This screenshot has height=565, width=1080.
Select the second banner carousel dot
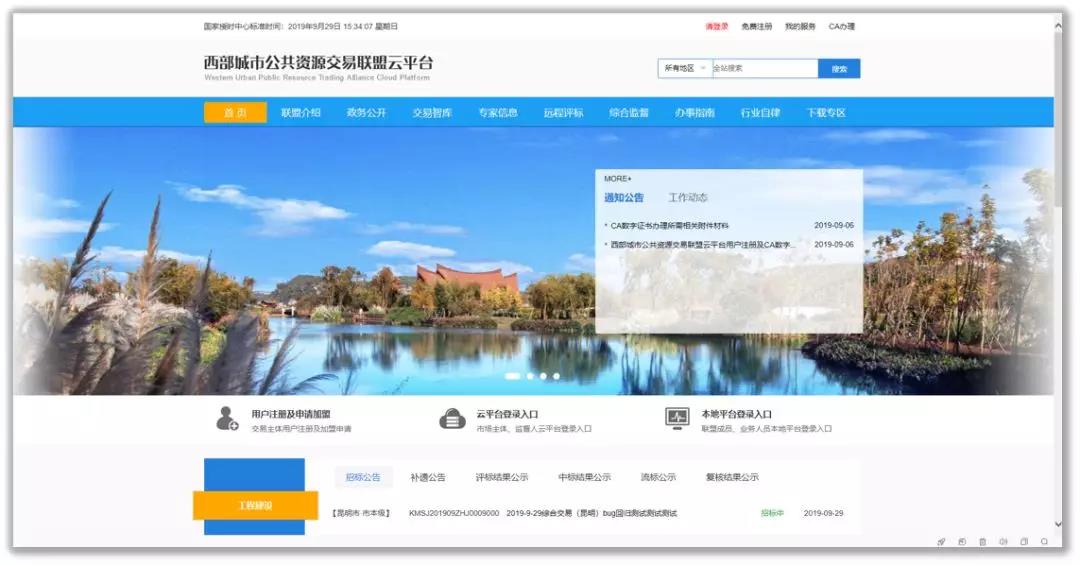530,376
